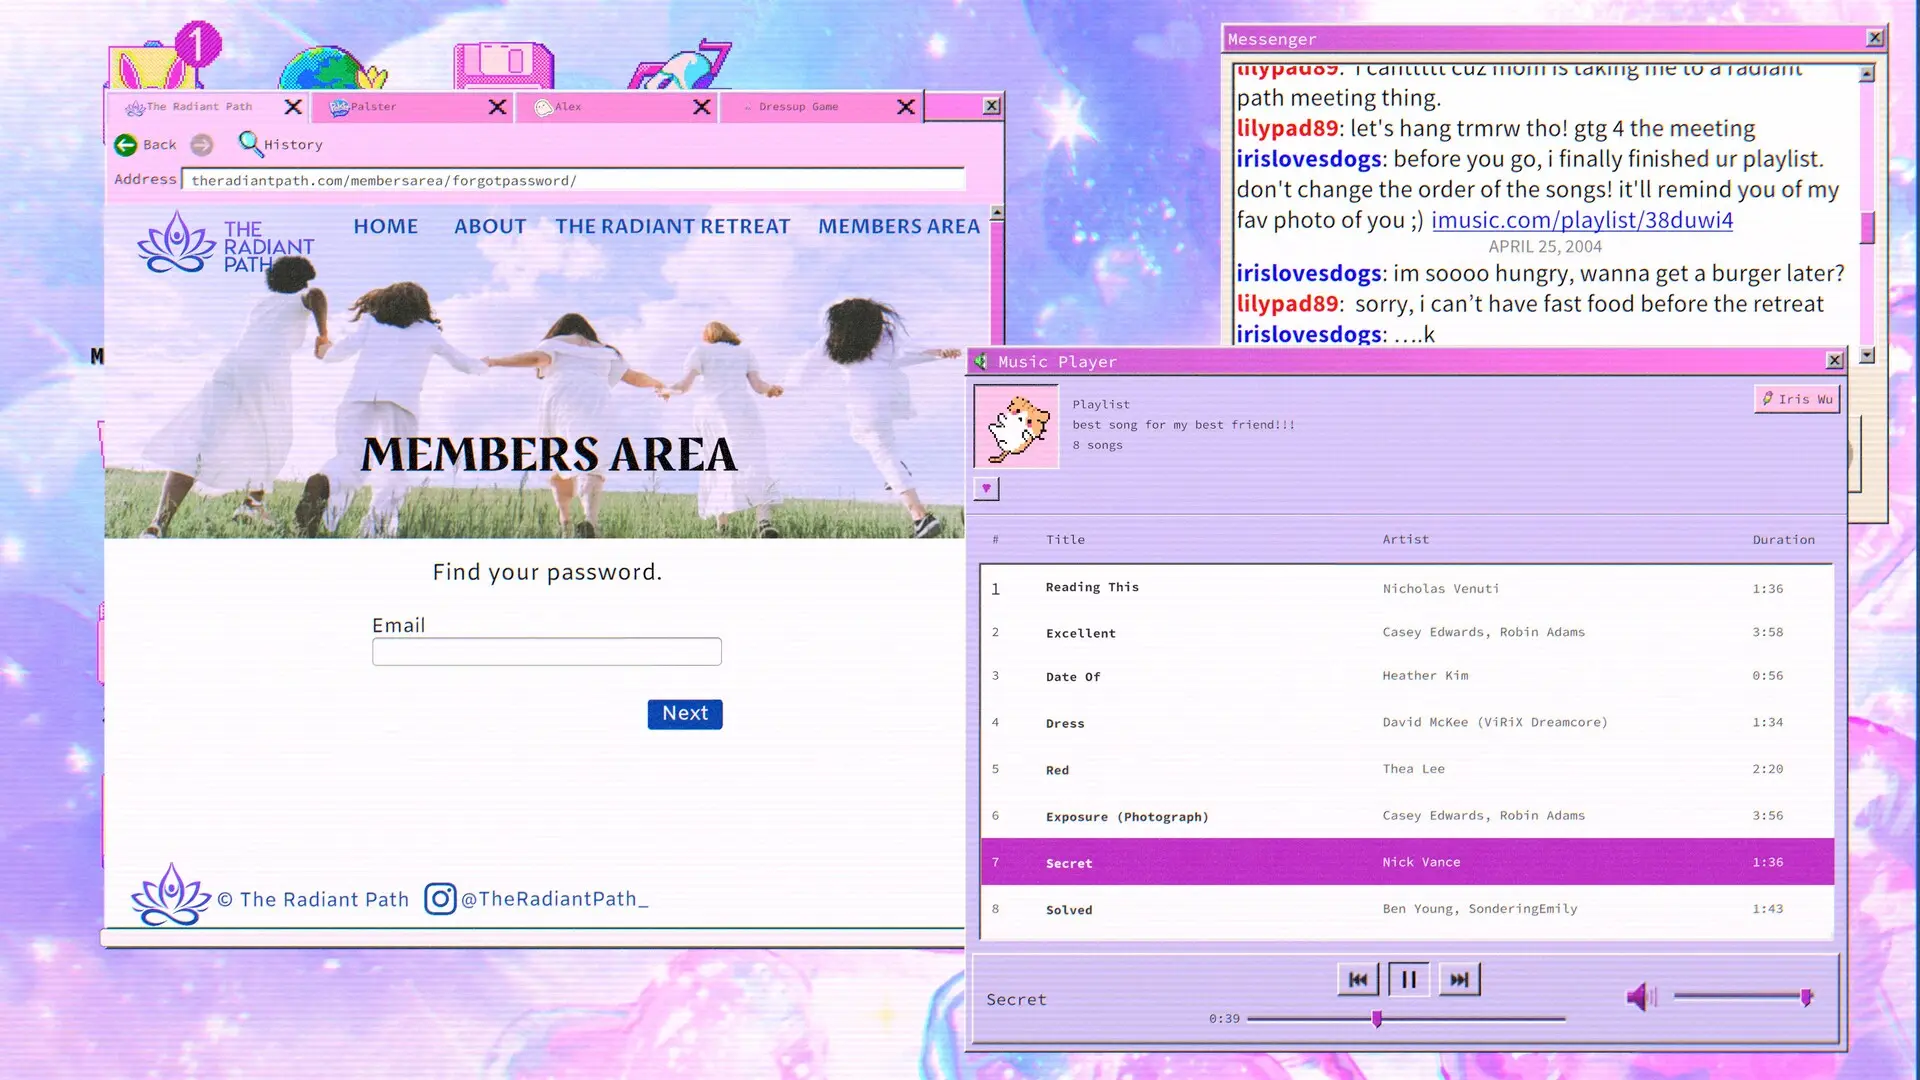Mute the music player volume speaker

1641,997
